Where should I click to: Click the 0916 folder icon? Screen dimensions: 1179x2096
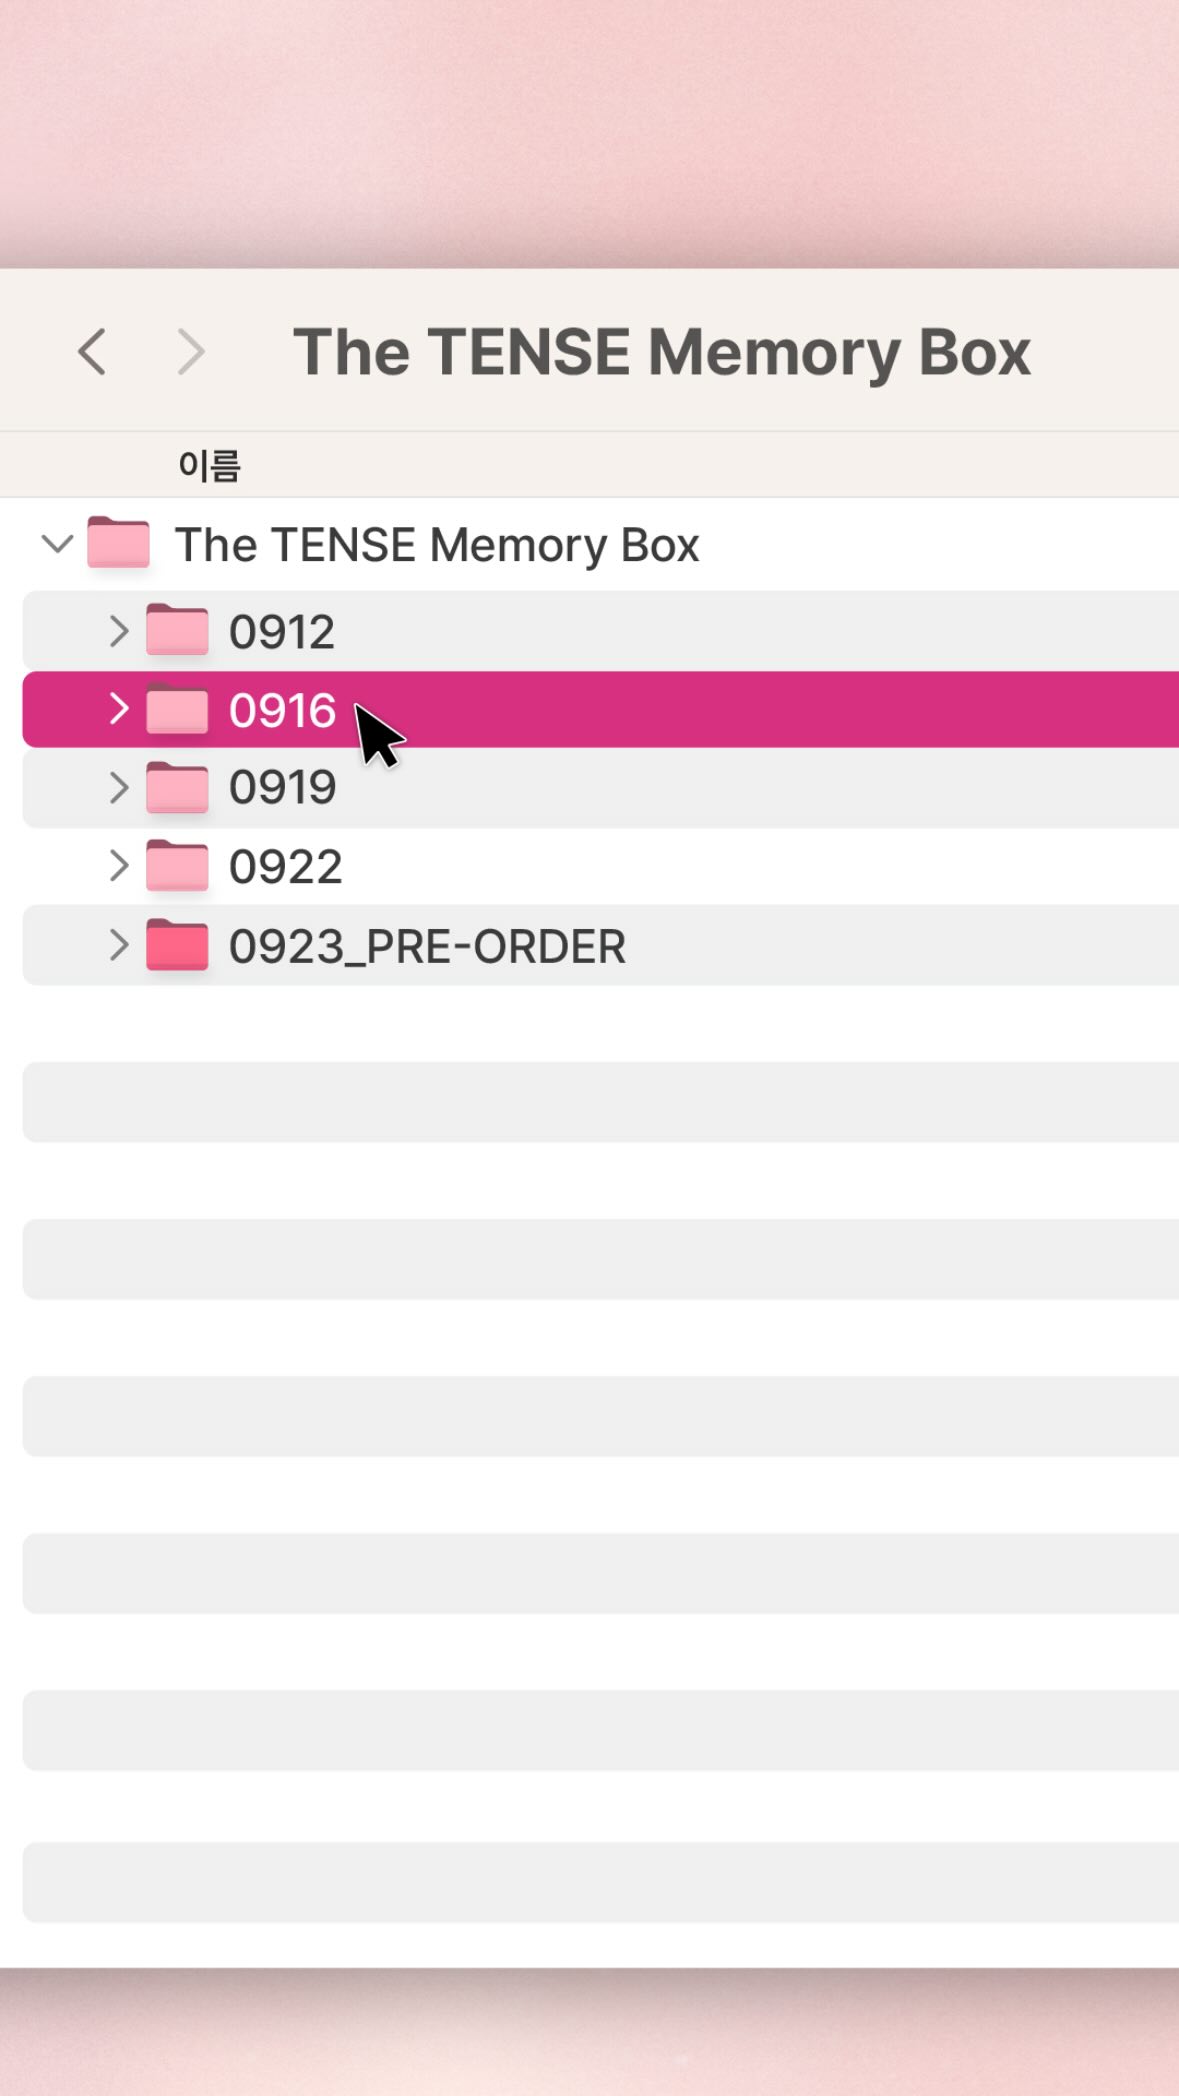(x=177, y=709)
